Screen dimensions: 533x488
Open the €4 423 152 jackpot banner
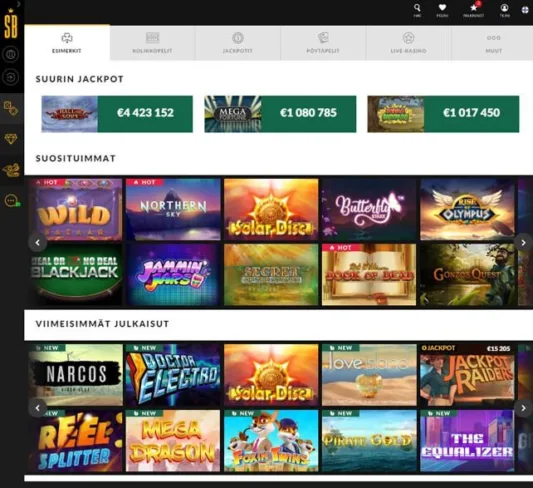(117, 114)
